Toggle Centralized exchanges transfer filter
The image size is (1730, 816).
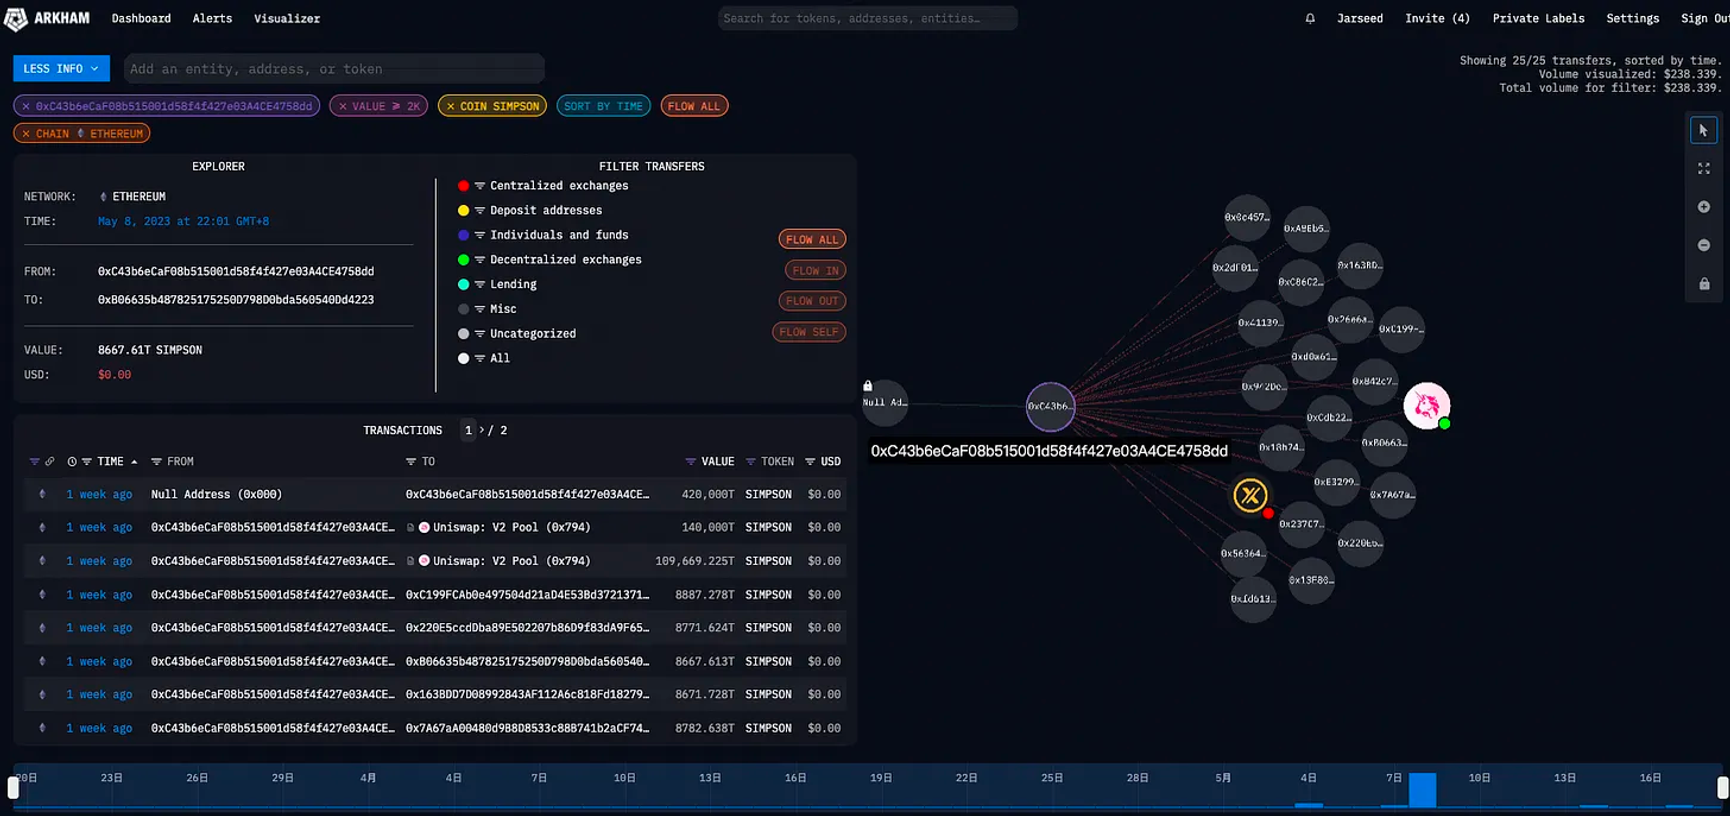point(543,186)
